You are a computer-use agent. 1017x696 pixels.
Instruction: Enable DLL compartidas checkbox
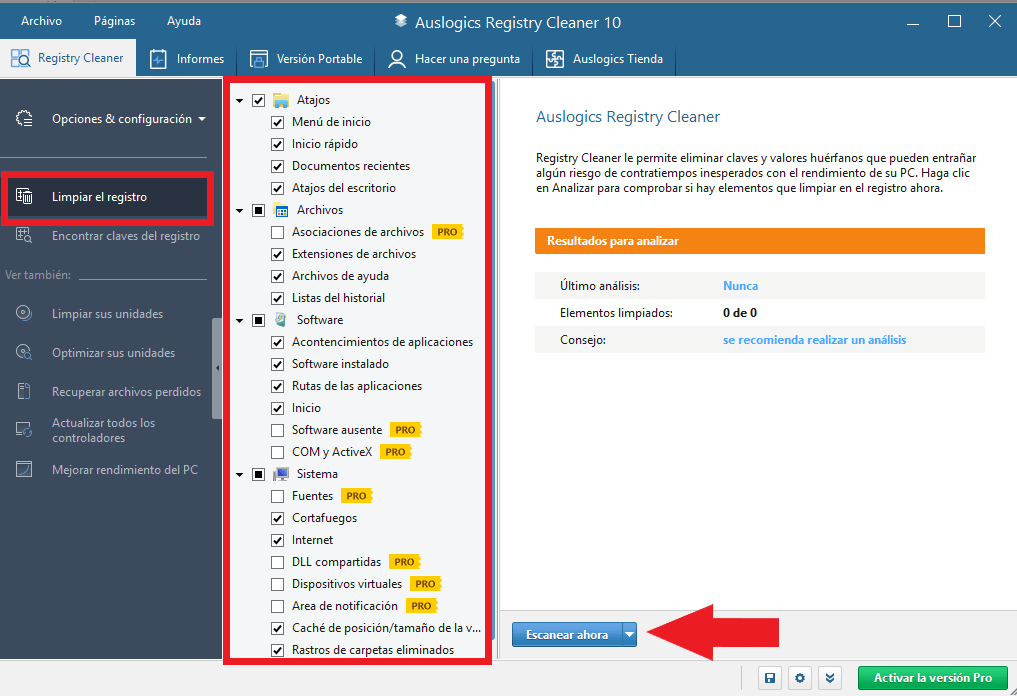coord(278,562)
